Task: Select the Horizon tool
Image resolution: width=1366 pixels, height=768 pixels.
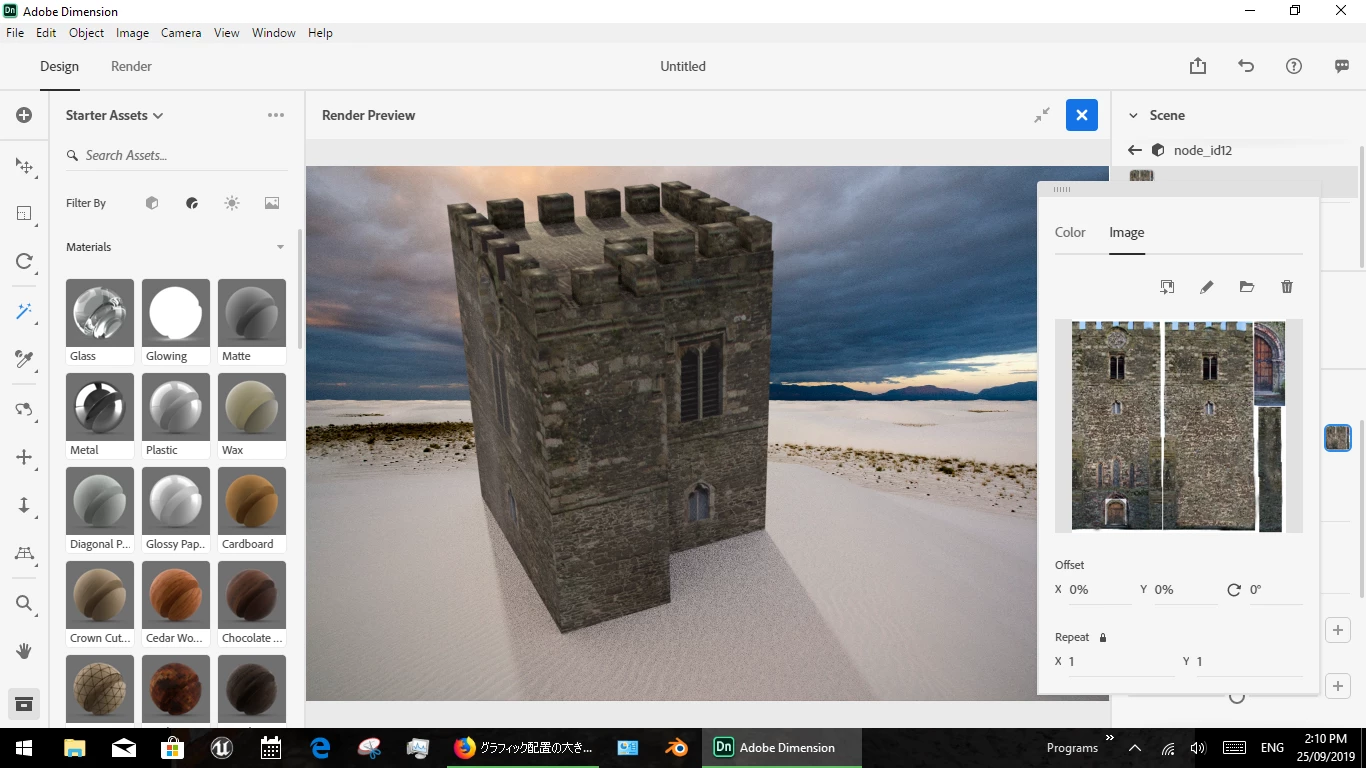Action: [x=24, y=553]
